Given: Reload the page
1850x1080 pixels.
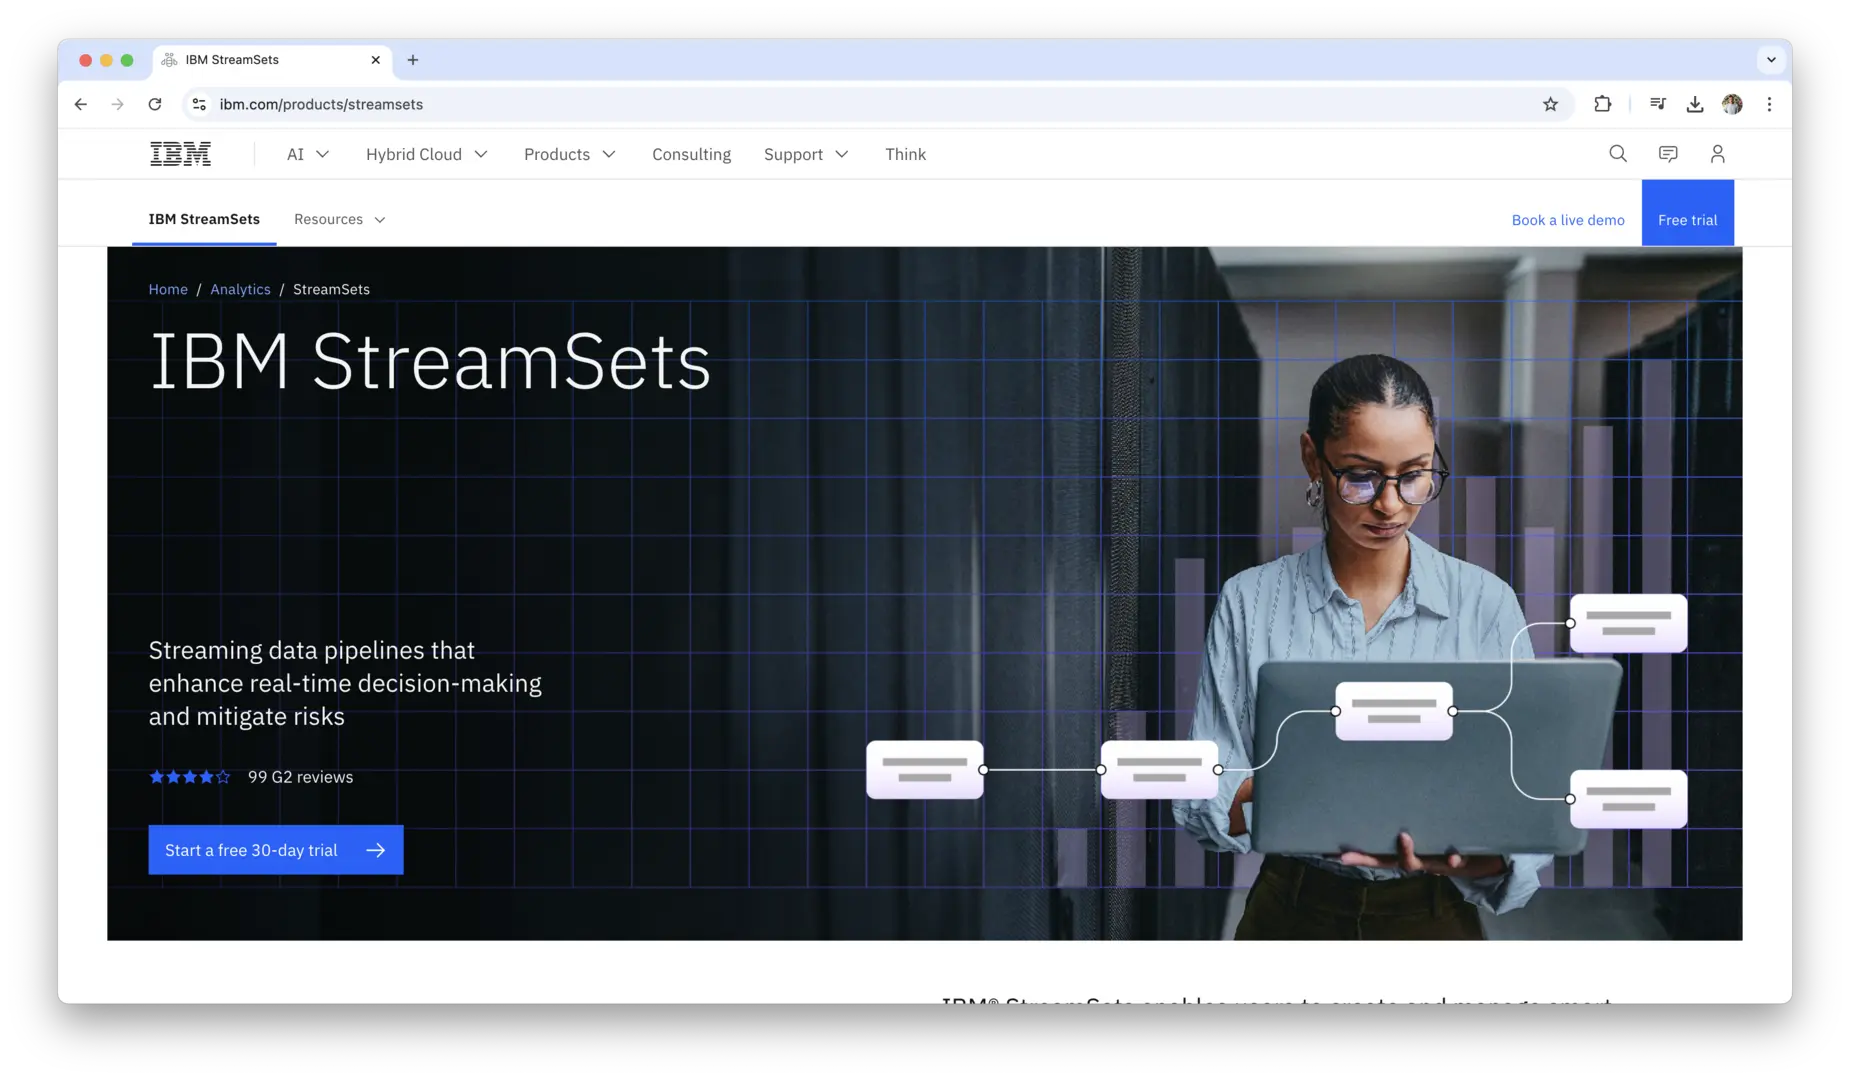Looking at the screenshot, I should tap(155, 104).
